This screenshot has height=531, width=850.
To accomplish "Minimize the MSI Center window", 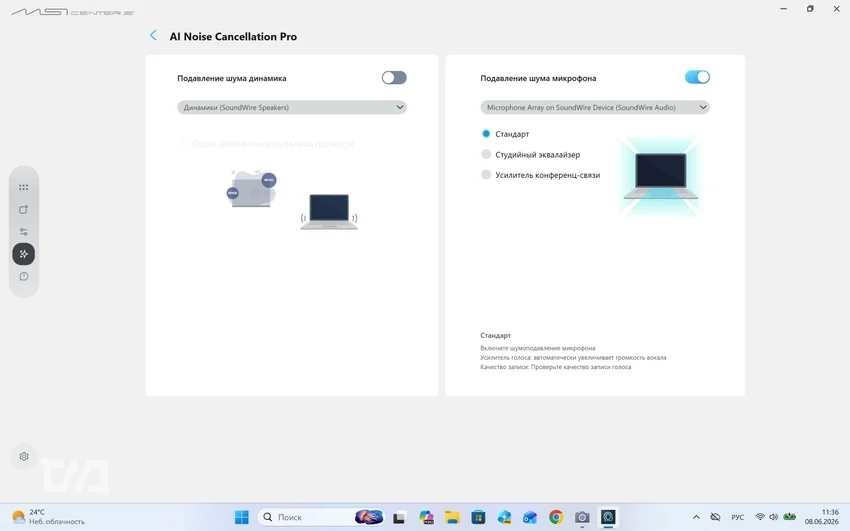I will [784, 9].
